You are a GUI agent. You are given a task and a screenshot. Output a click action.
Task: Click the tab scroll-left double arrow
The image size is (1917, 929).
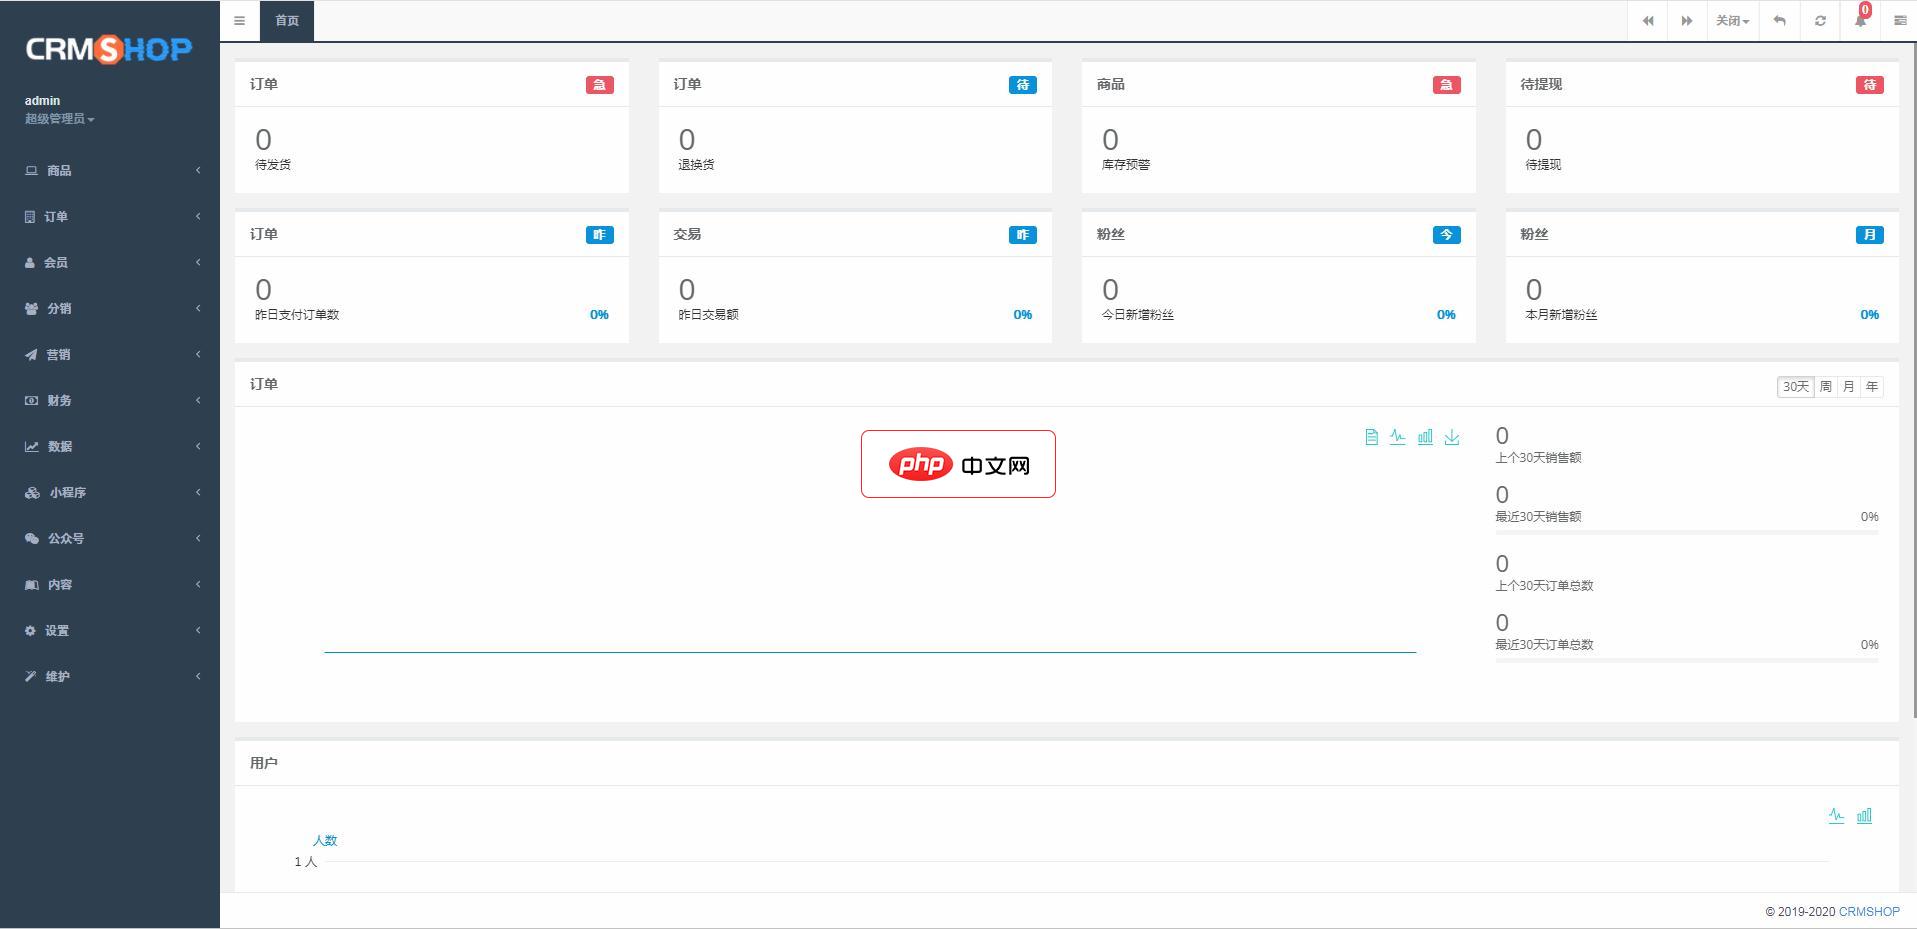click(x=1648, y=21)
